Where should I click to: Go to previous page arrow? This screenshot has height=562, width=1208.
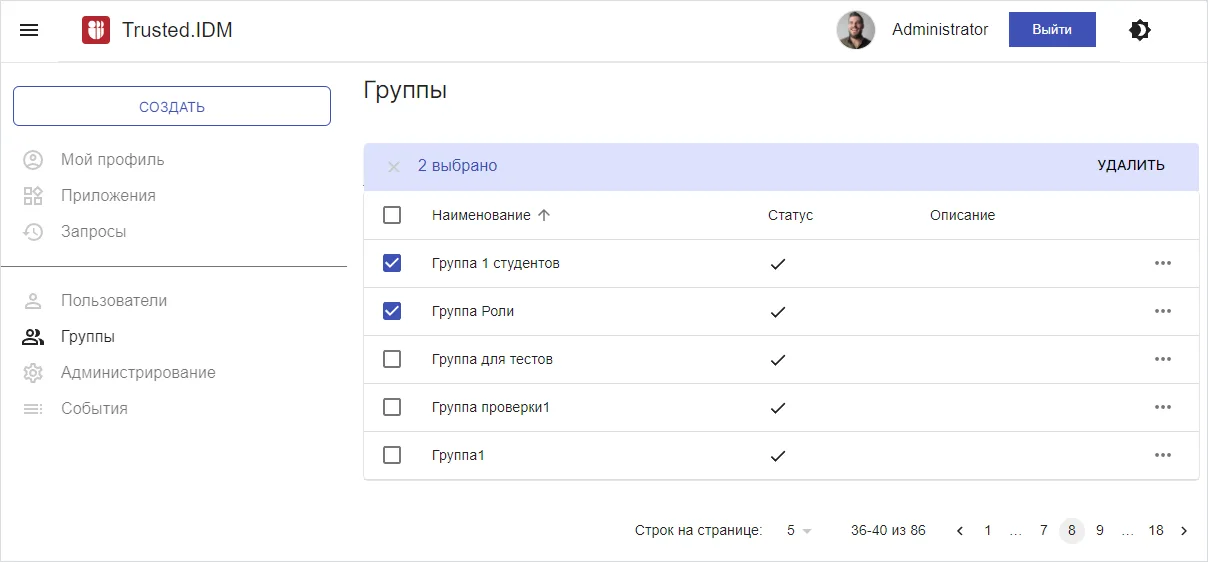pos(960,531)
